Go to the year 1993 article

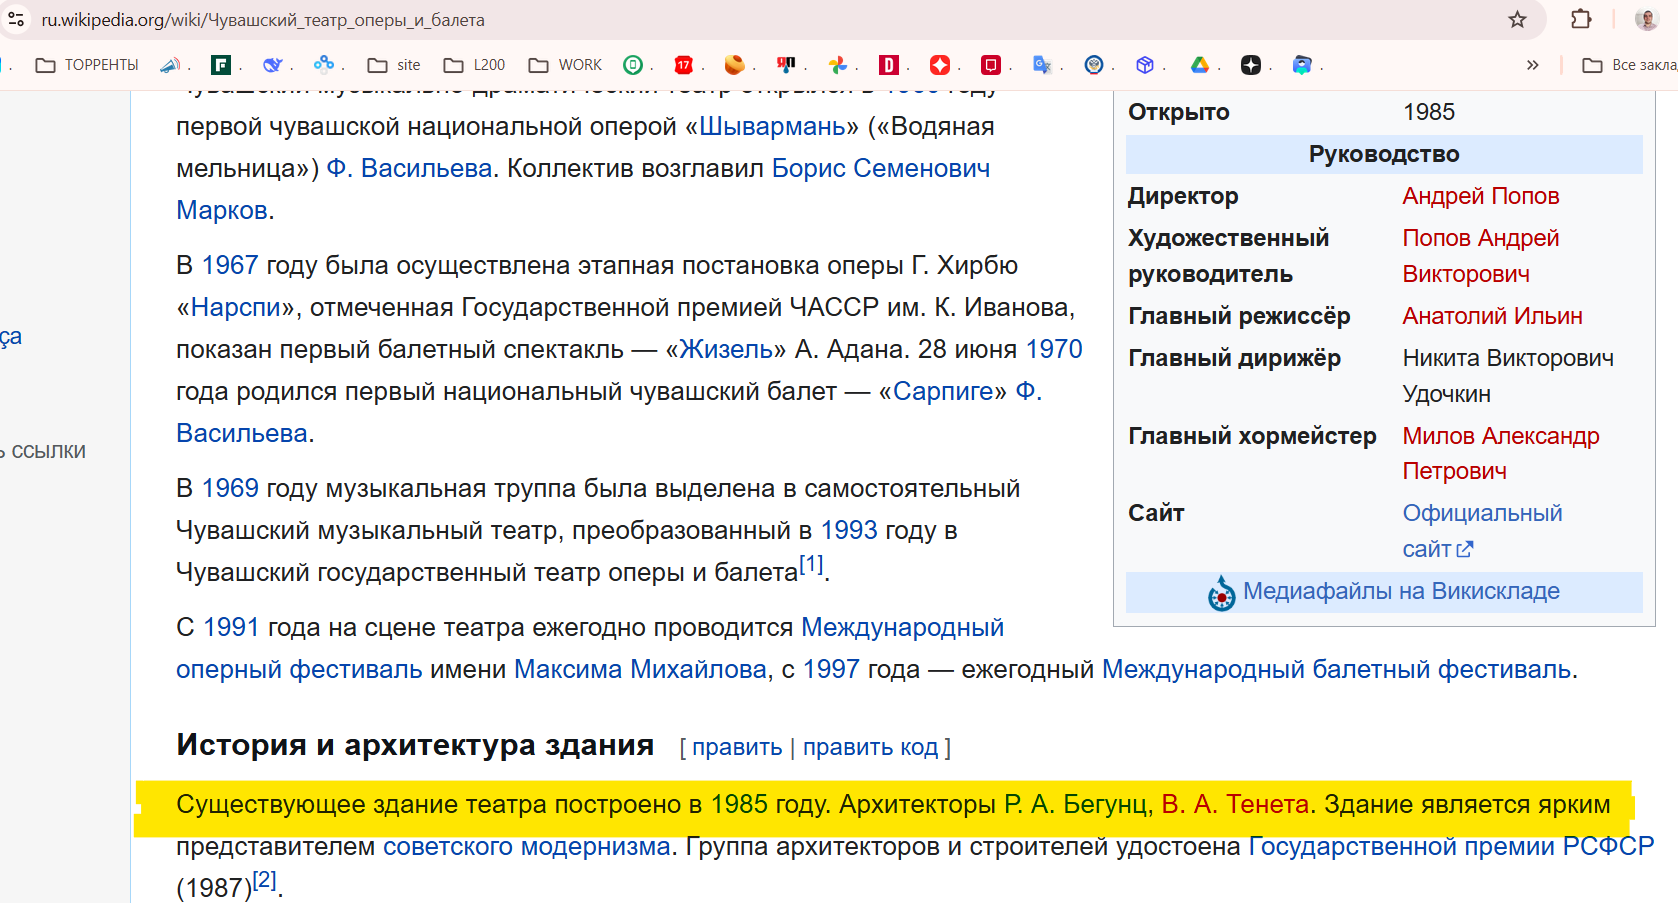pos(849,530)
